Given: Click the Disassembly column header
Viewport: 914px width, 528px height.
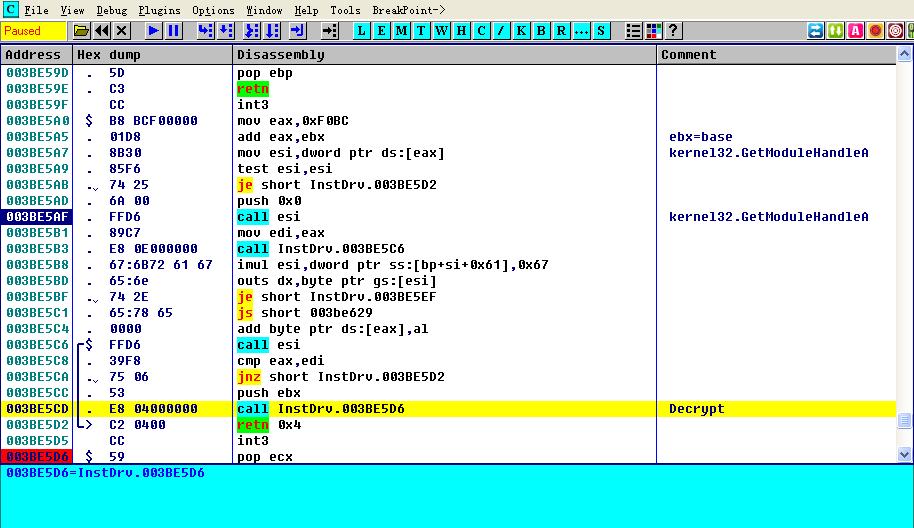Looking at the screenshot, I should click(x=445, y=55).
